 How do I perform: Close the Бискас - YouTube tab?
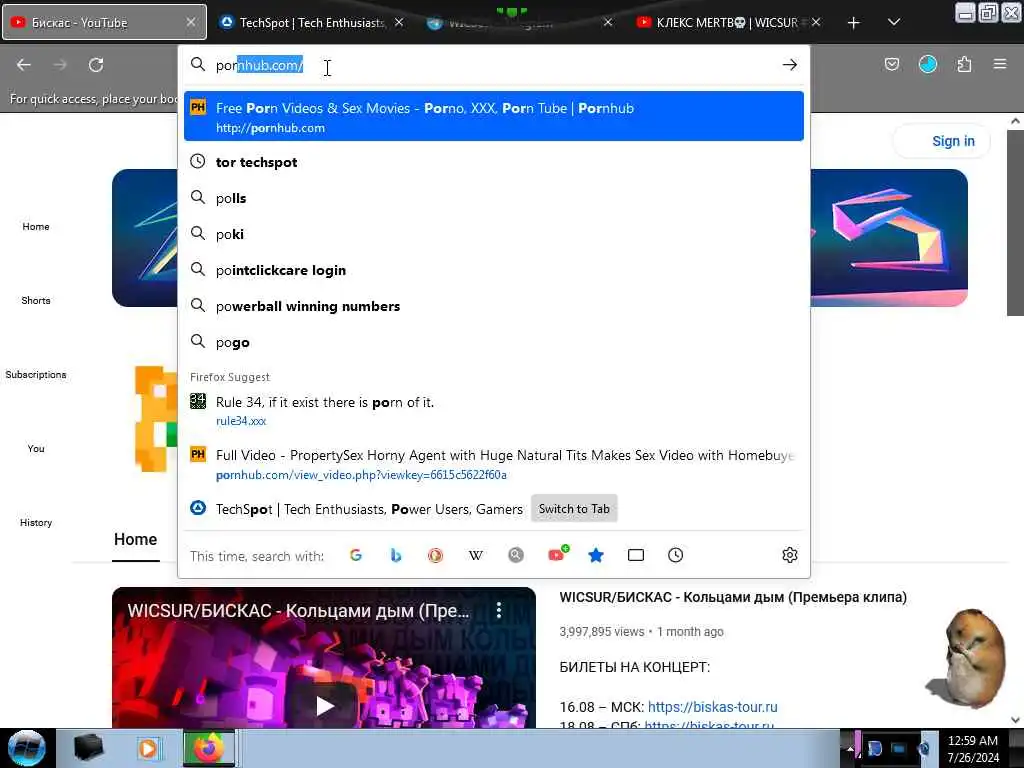pos(190,22)
